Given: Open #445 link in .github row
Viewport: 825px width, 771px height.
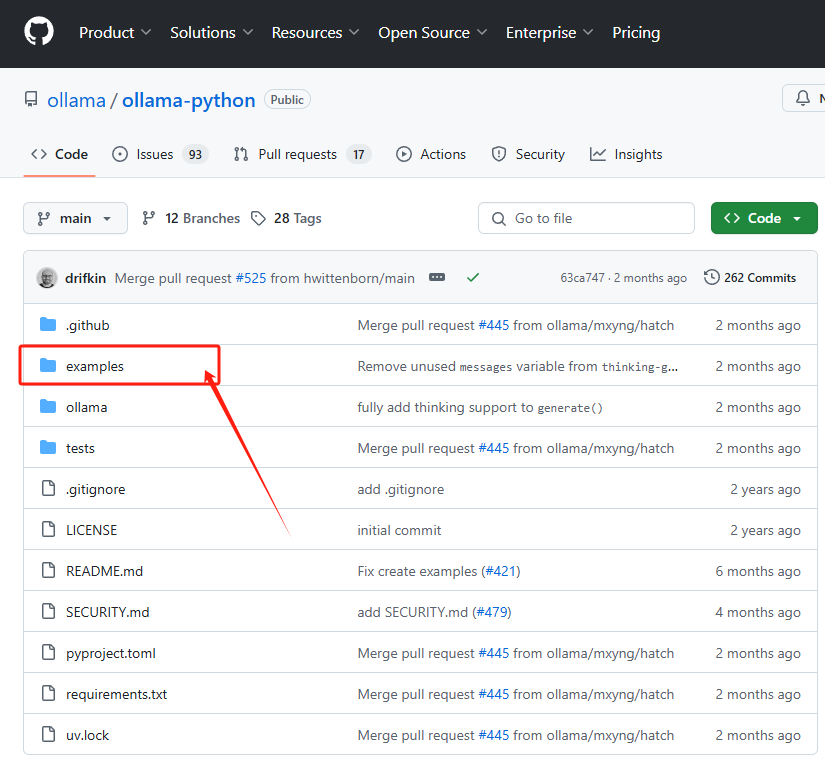Looking at the screenshot, I should (x=494, y=325).
